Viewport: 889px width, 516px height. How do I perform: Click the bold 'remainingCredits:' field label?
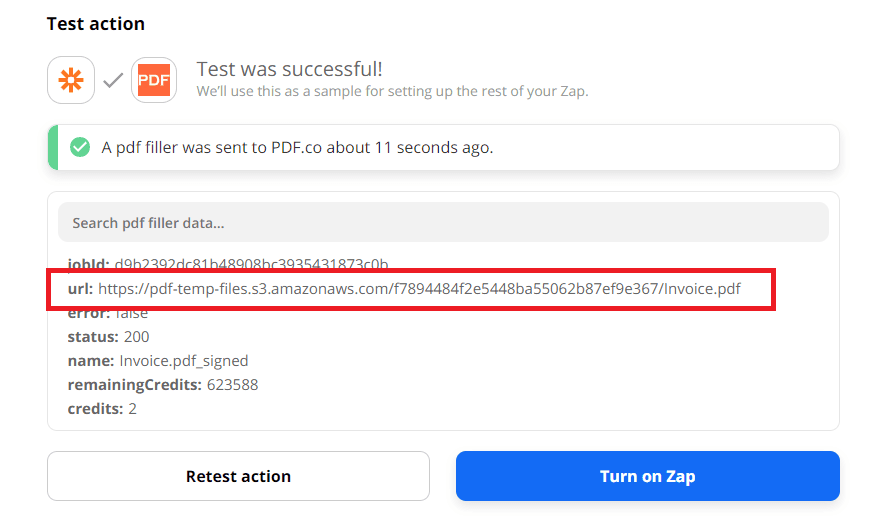[x=135, y=385]
